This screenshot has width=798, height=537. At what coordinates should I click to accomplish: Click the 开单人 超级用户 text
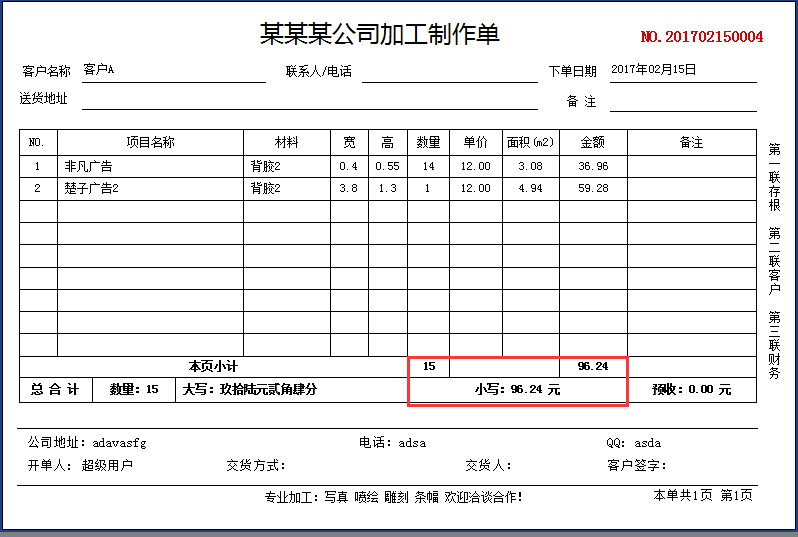pos(80,465)
